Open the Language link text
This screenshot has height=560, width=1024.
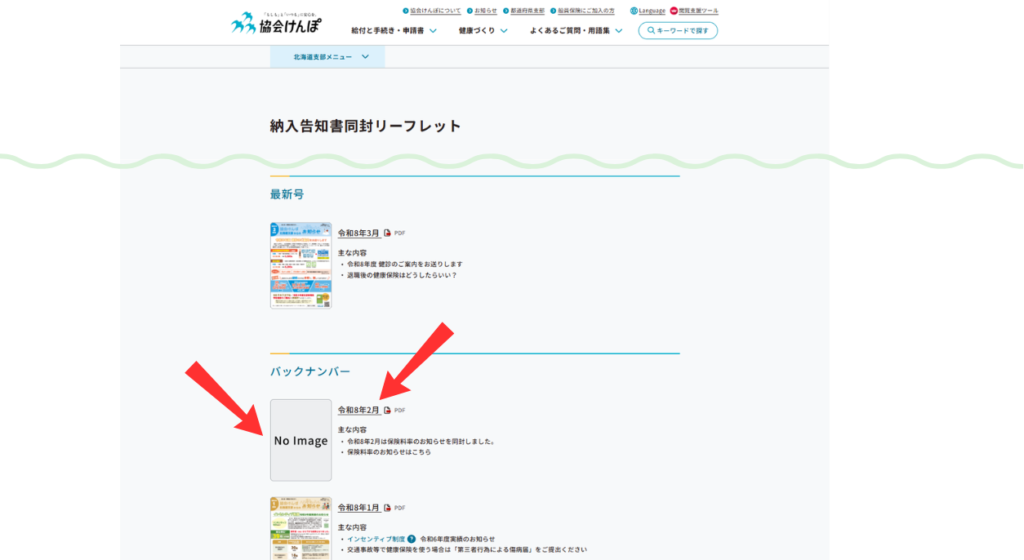tap(652, 11)
